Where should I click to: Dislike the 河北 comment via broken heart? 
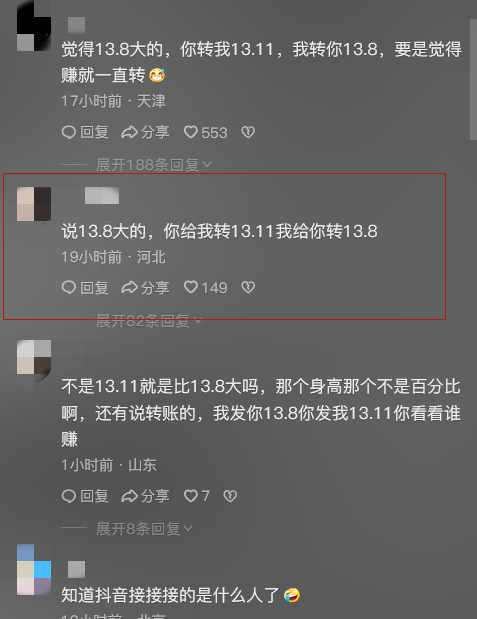pyautogui.click(x=248, y=287)
